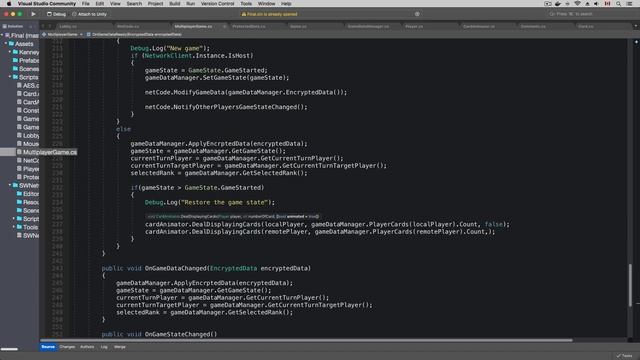Collapse the Final solution node
This screenshot has height=360, width=640.
[x=2, y=36]
